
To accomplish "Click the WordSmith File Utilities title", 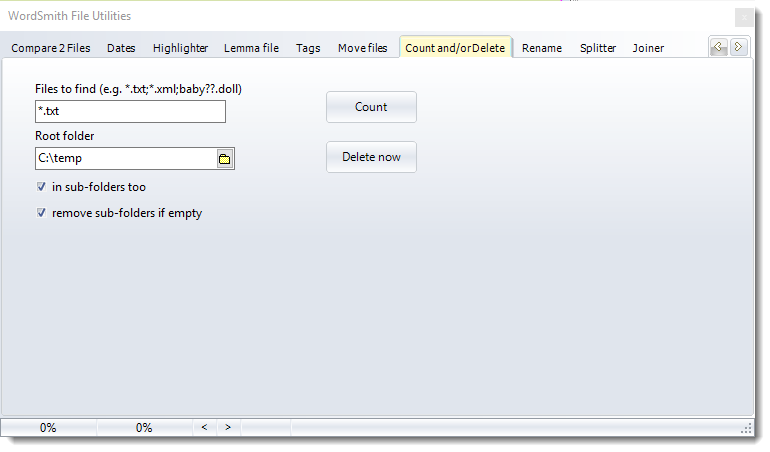I will click(x=70, y=16).
